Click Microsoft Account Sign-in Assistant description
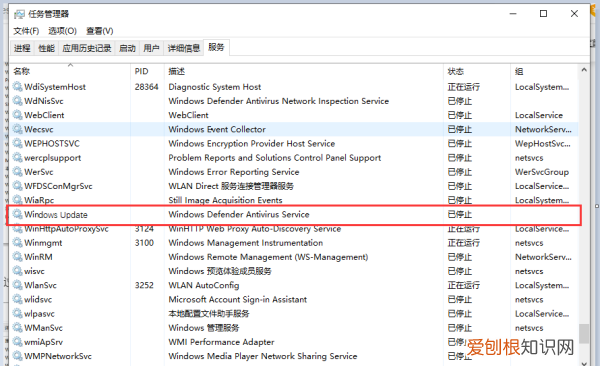 (238, 299)
